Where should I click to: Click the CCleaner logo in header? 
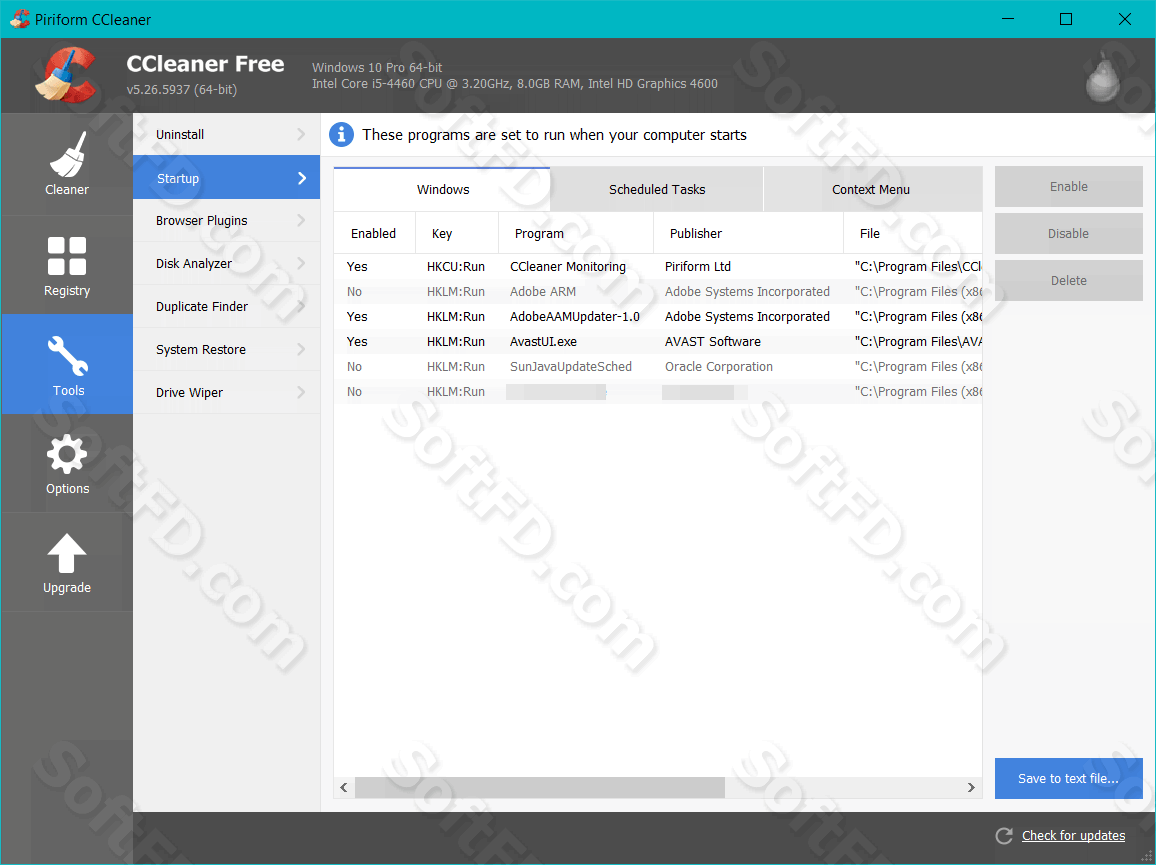click(65, 74)
